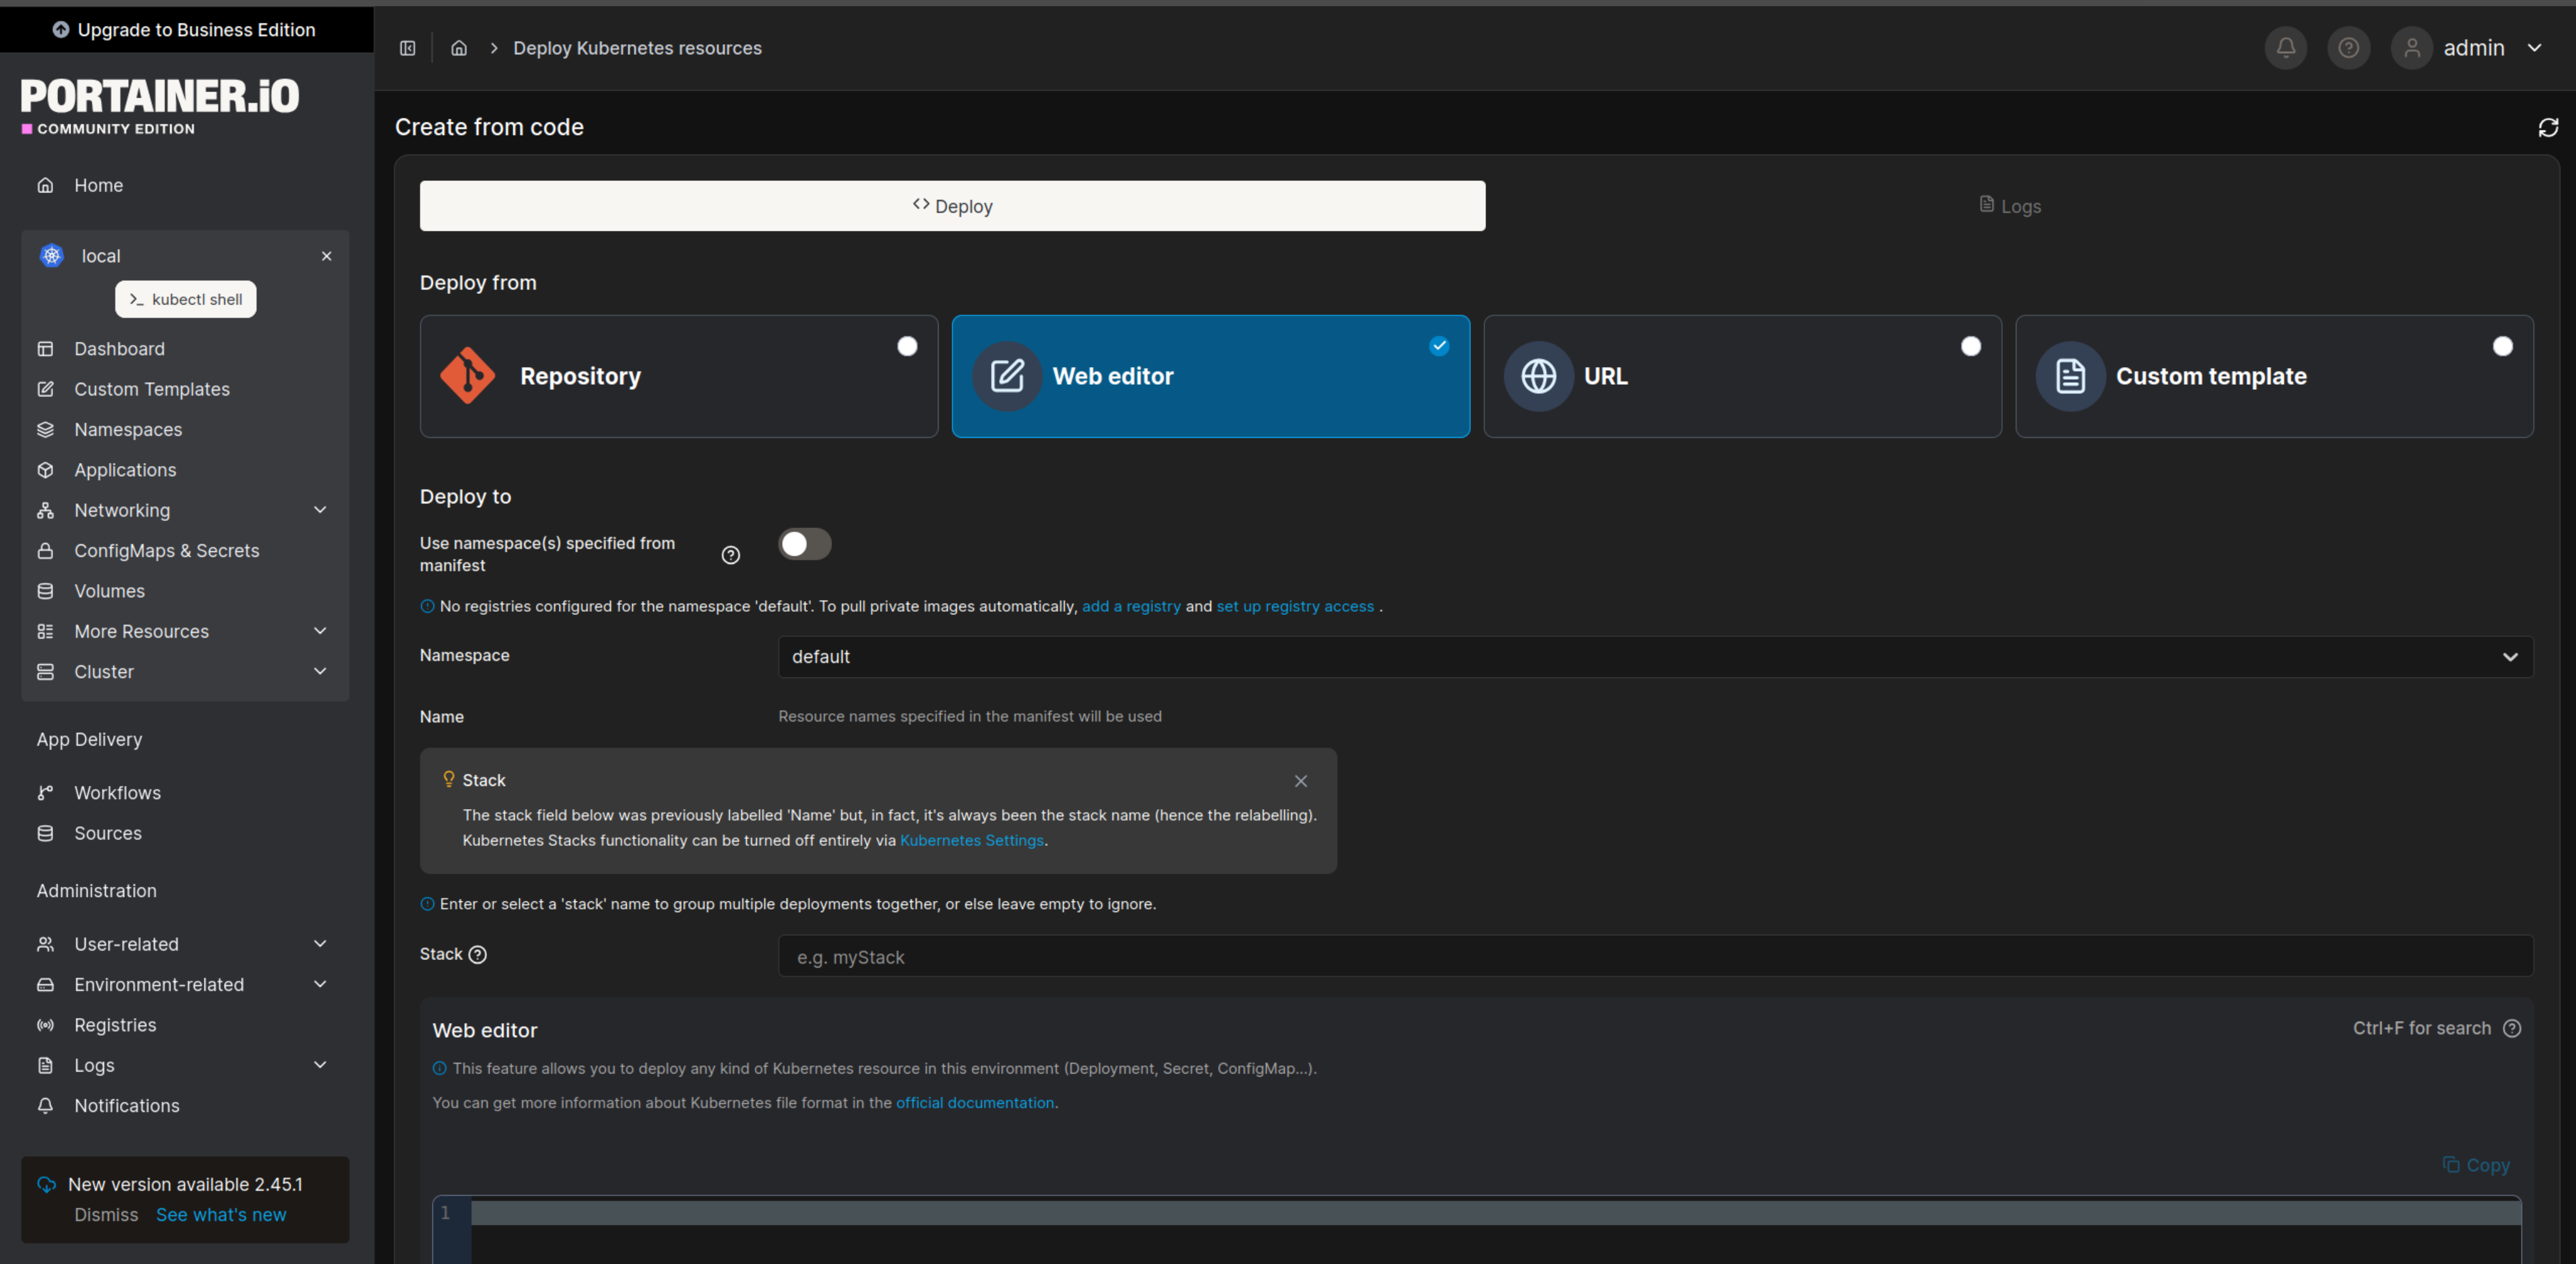Copy the web editor contents
The height and width of the screenshot is (1264, 2576).
click(2476, 1165)
